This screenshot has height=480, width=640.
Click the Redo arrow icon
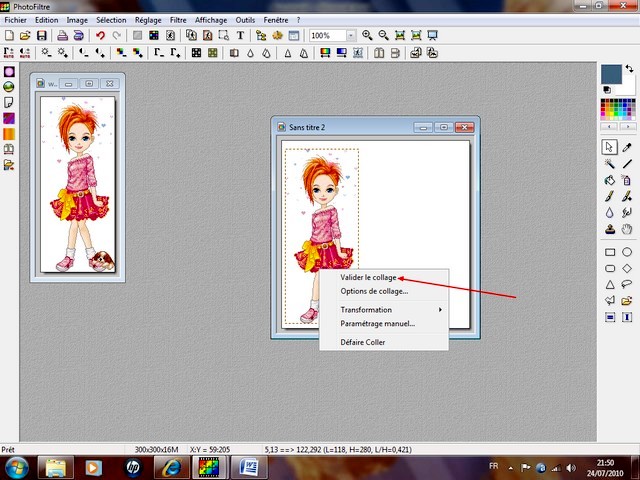click(117, 36)
